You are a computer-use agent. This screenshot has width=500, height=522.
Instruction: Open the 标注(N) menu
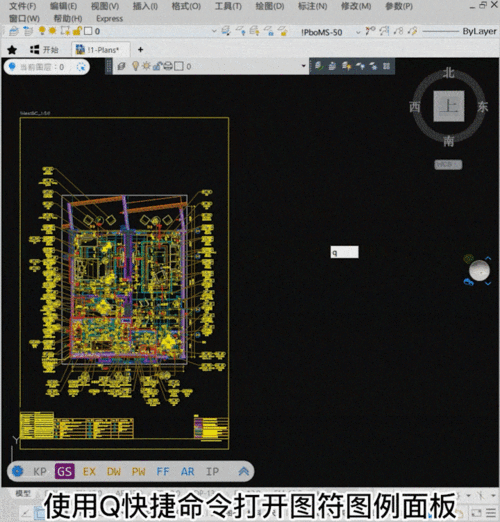point(312,6)
